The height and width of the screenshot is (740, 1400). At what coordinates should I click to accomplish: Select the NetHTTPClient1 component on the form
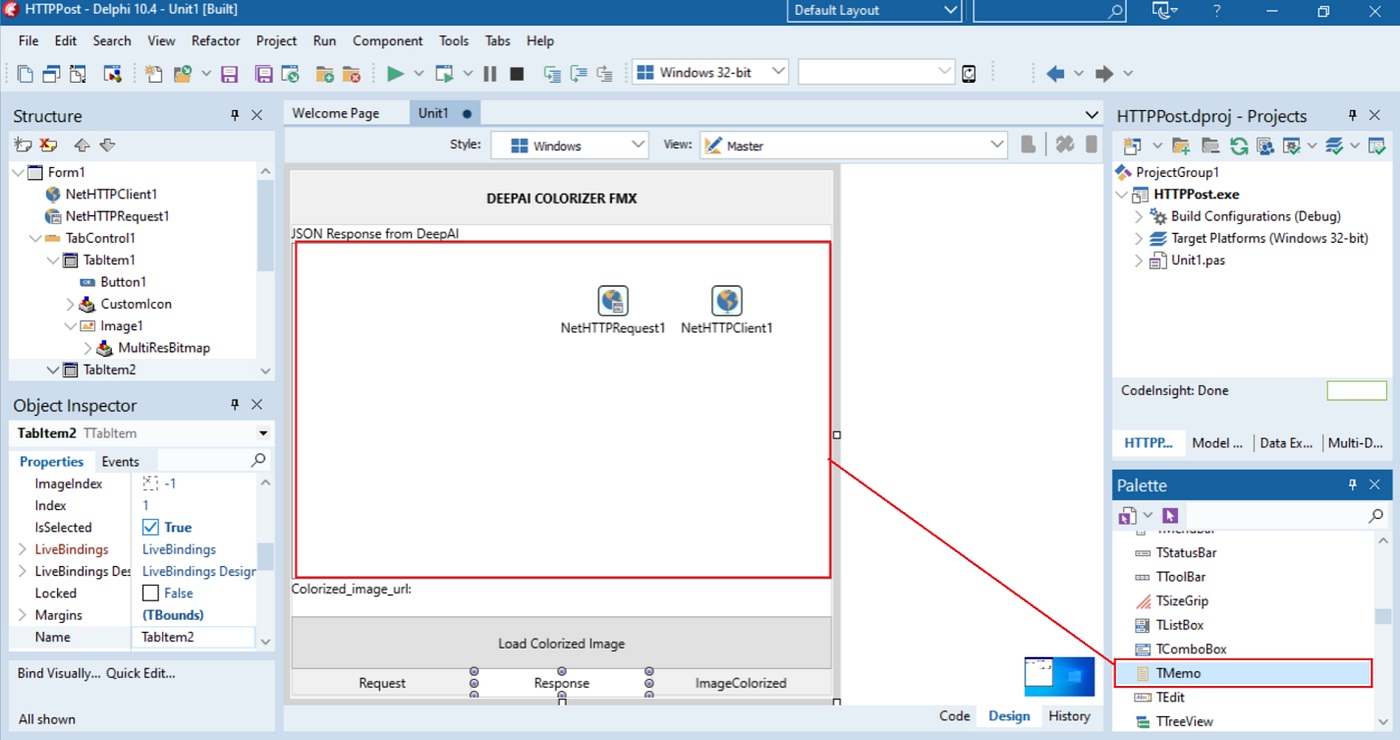tap(726, 300)
